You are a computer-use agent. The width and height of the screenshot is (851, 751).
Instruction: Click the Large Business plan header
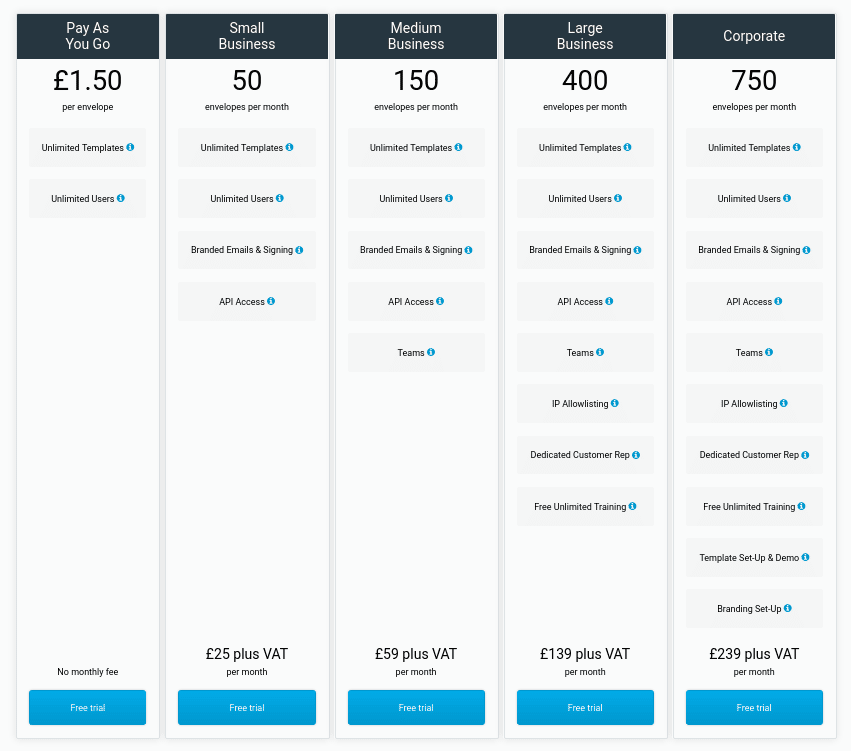click(x=585, y=36)
